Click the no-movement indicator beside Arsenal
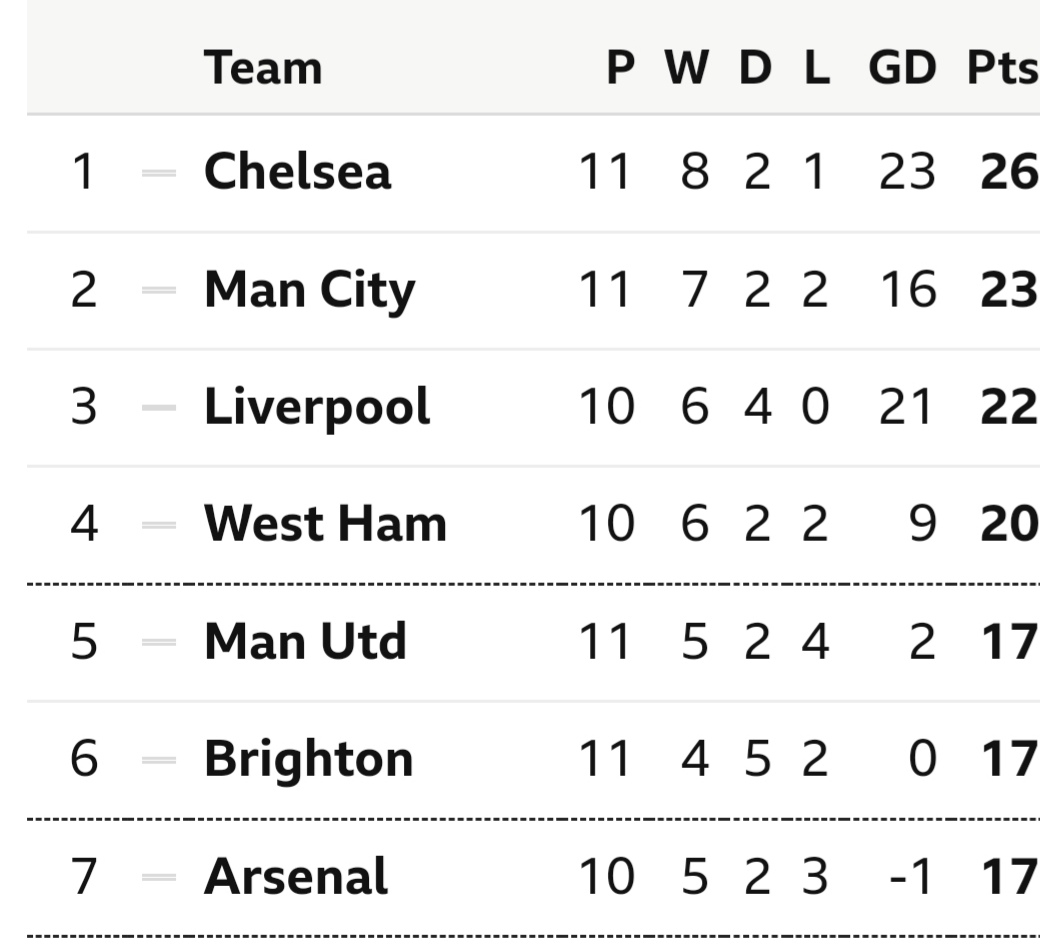This screenshot has height=950, width=1040. click(159, 877)
